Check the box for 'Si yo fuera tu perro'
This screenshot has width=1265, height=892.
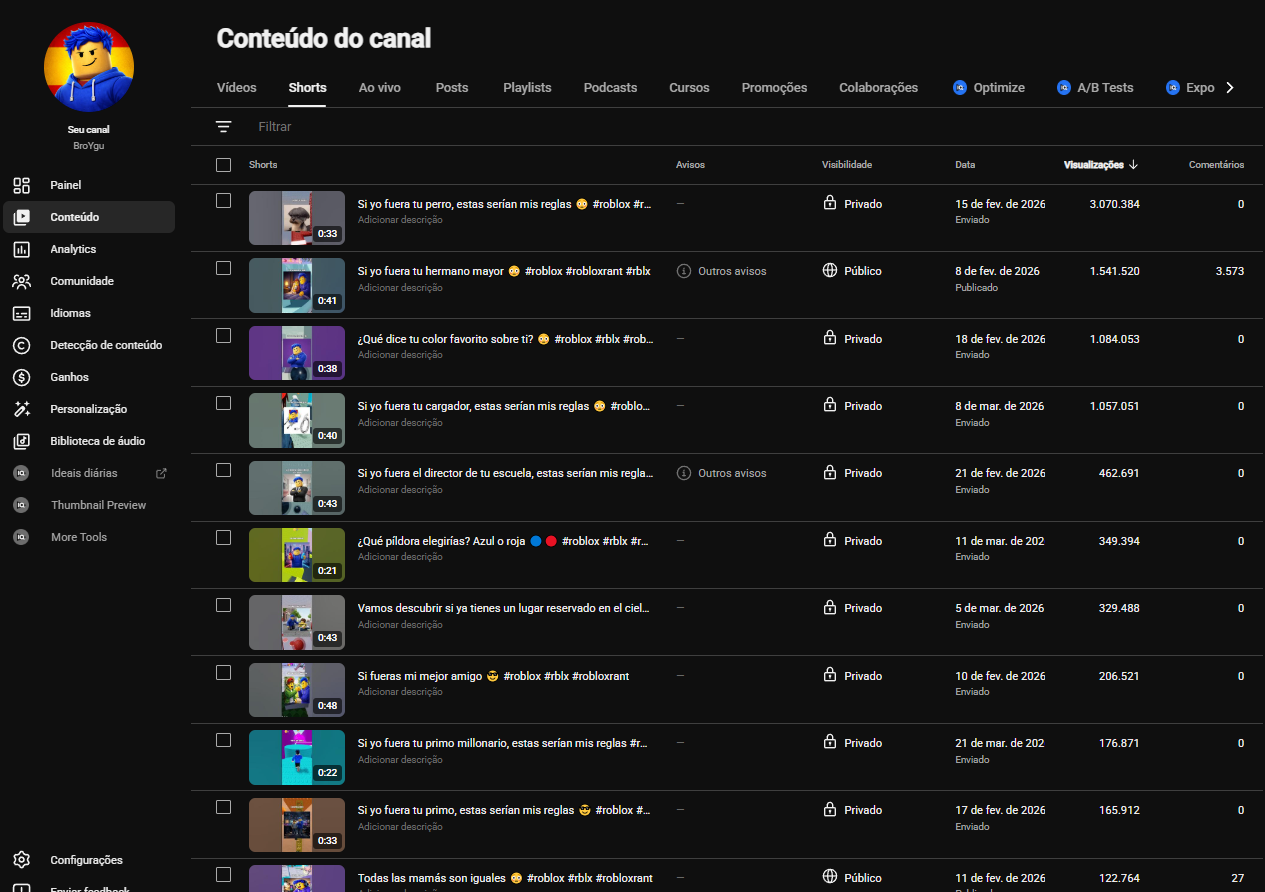point(223,201)
